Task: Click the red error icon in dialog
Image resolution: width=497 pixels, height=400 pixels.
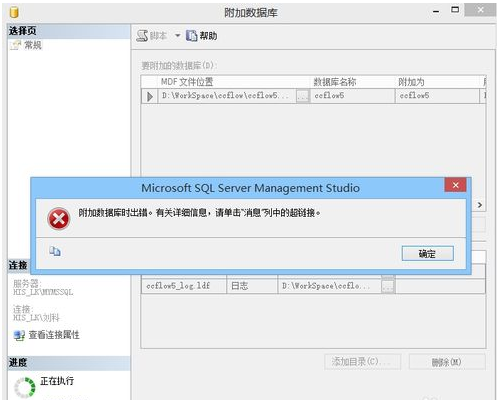Action: tap(59, 219)
